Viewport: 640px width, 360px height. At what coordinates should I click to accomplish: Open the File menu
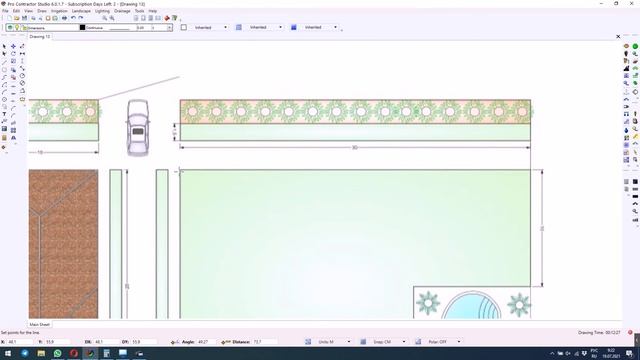click(5, 11)
